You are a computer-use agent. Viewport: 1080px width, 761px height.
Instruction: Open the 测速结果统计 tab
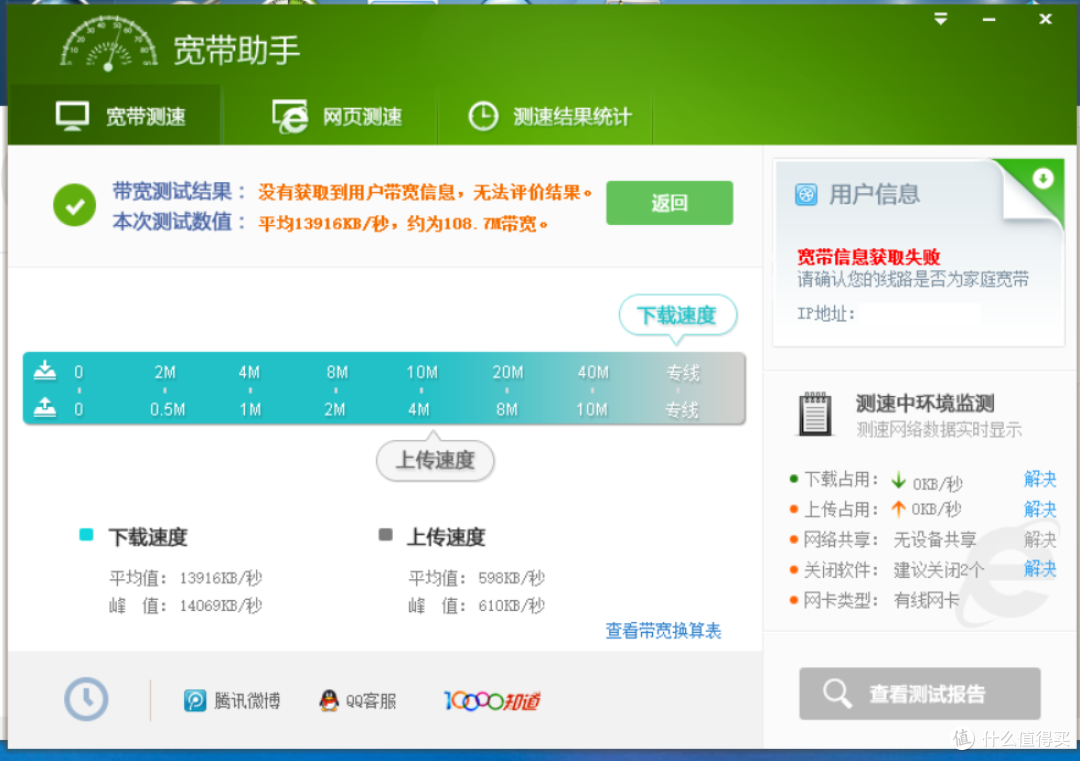[546, 116]
